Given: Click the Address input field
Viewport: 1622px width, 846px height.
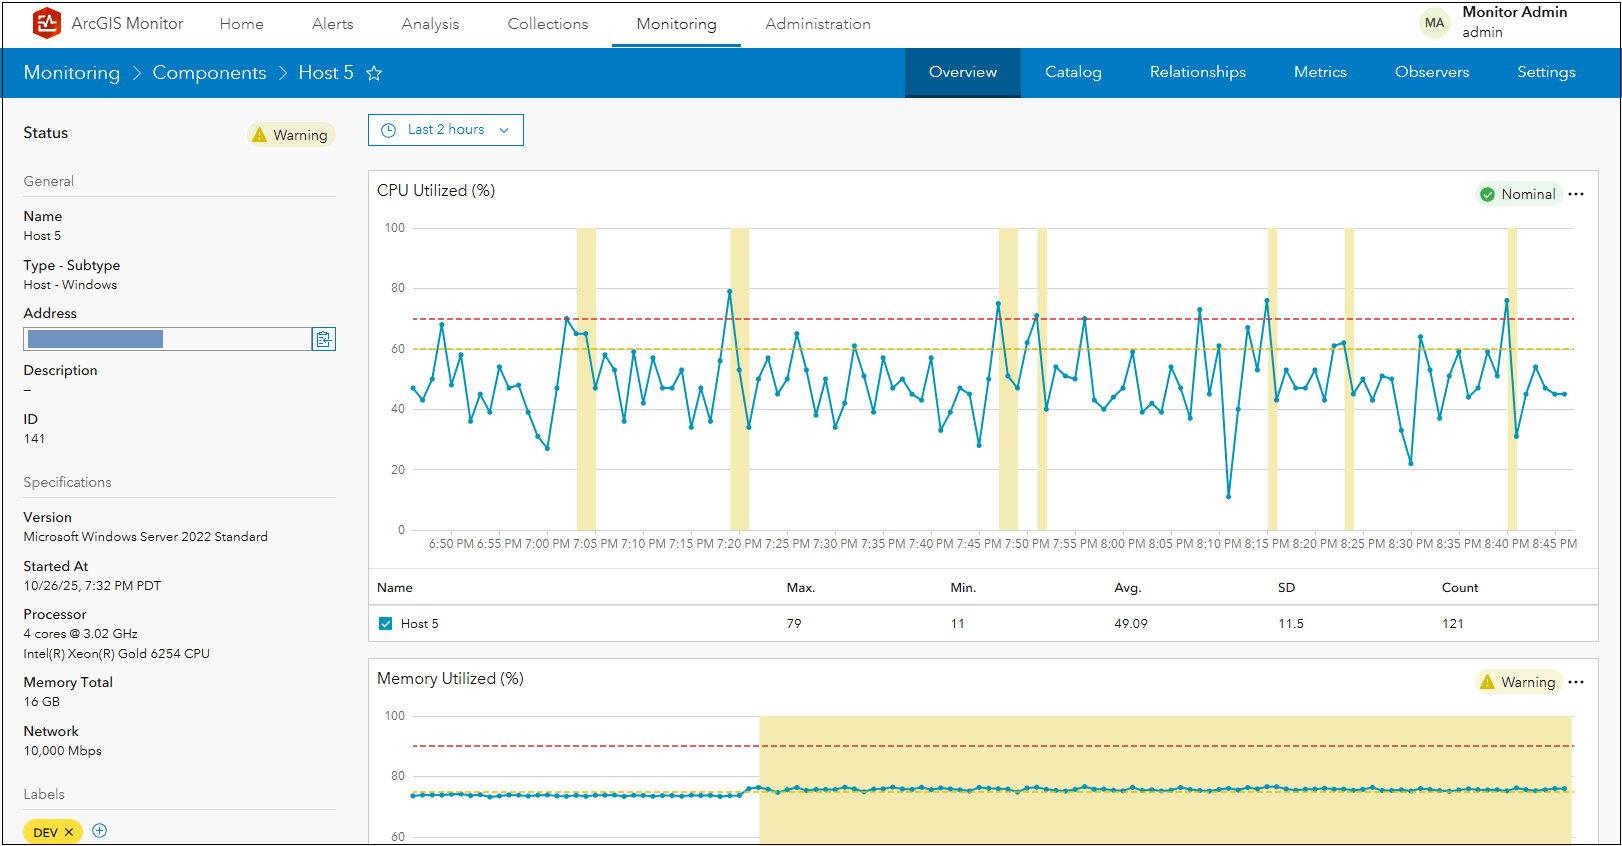Looking at the screenshot, I should 167,340.
